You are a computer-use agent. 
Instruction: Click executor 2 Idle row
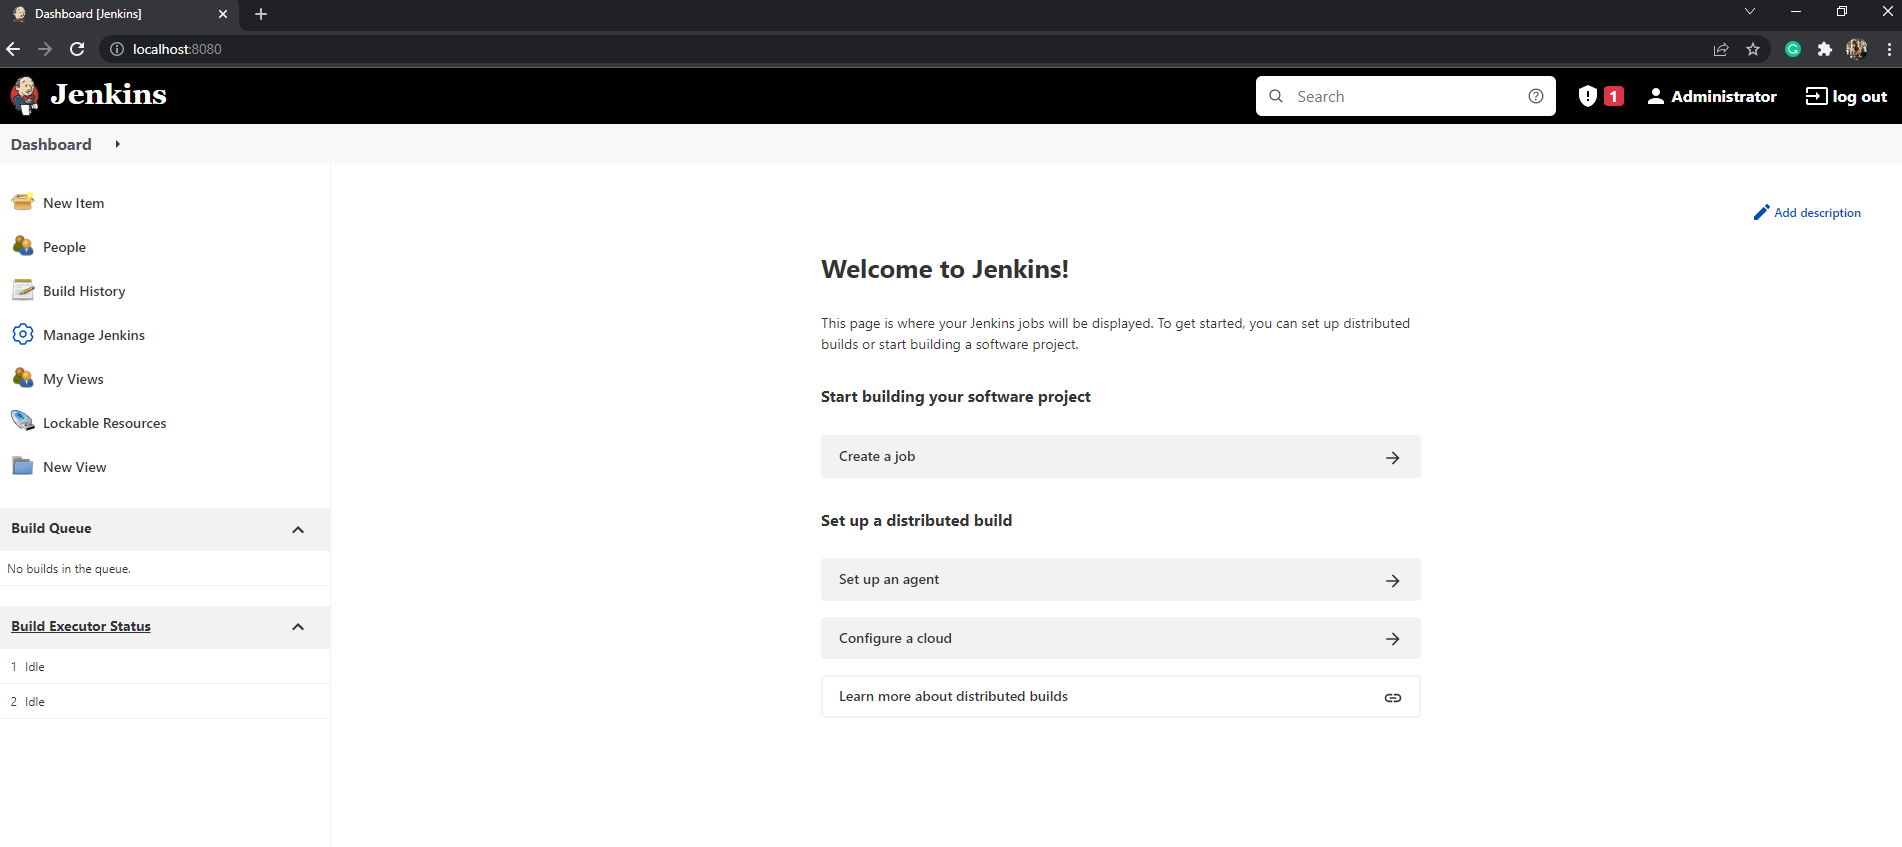coord(165,701)
